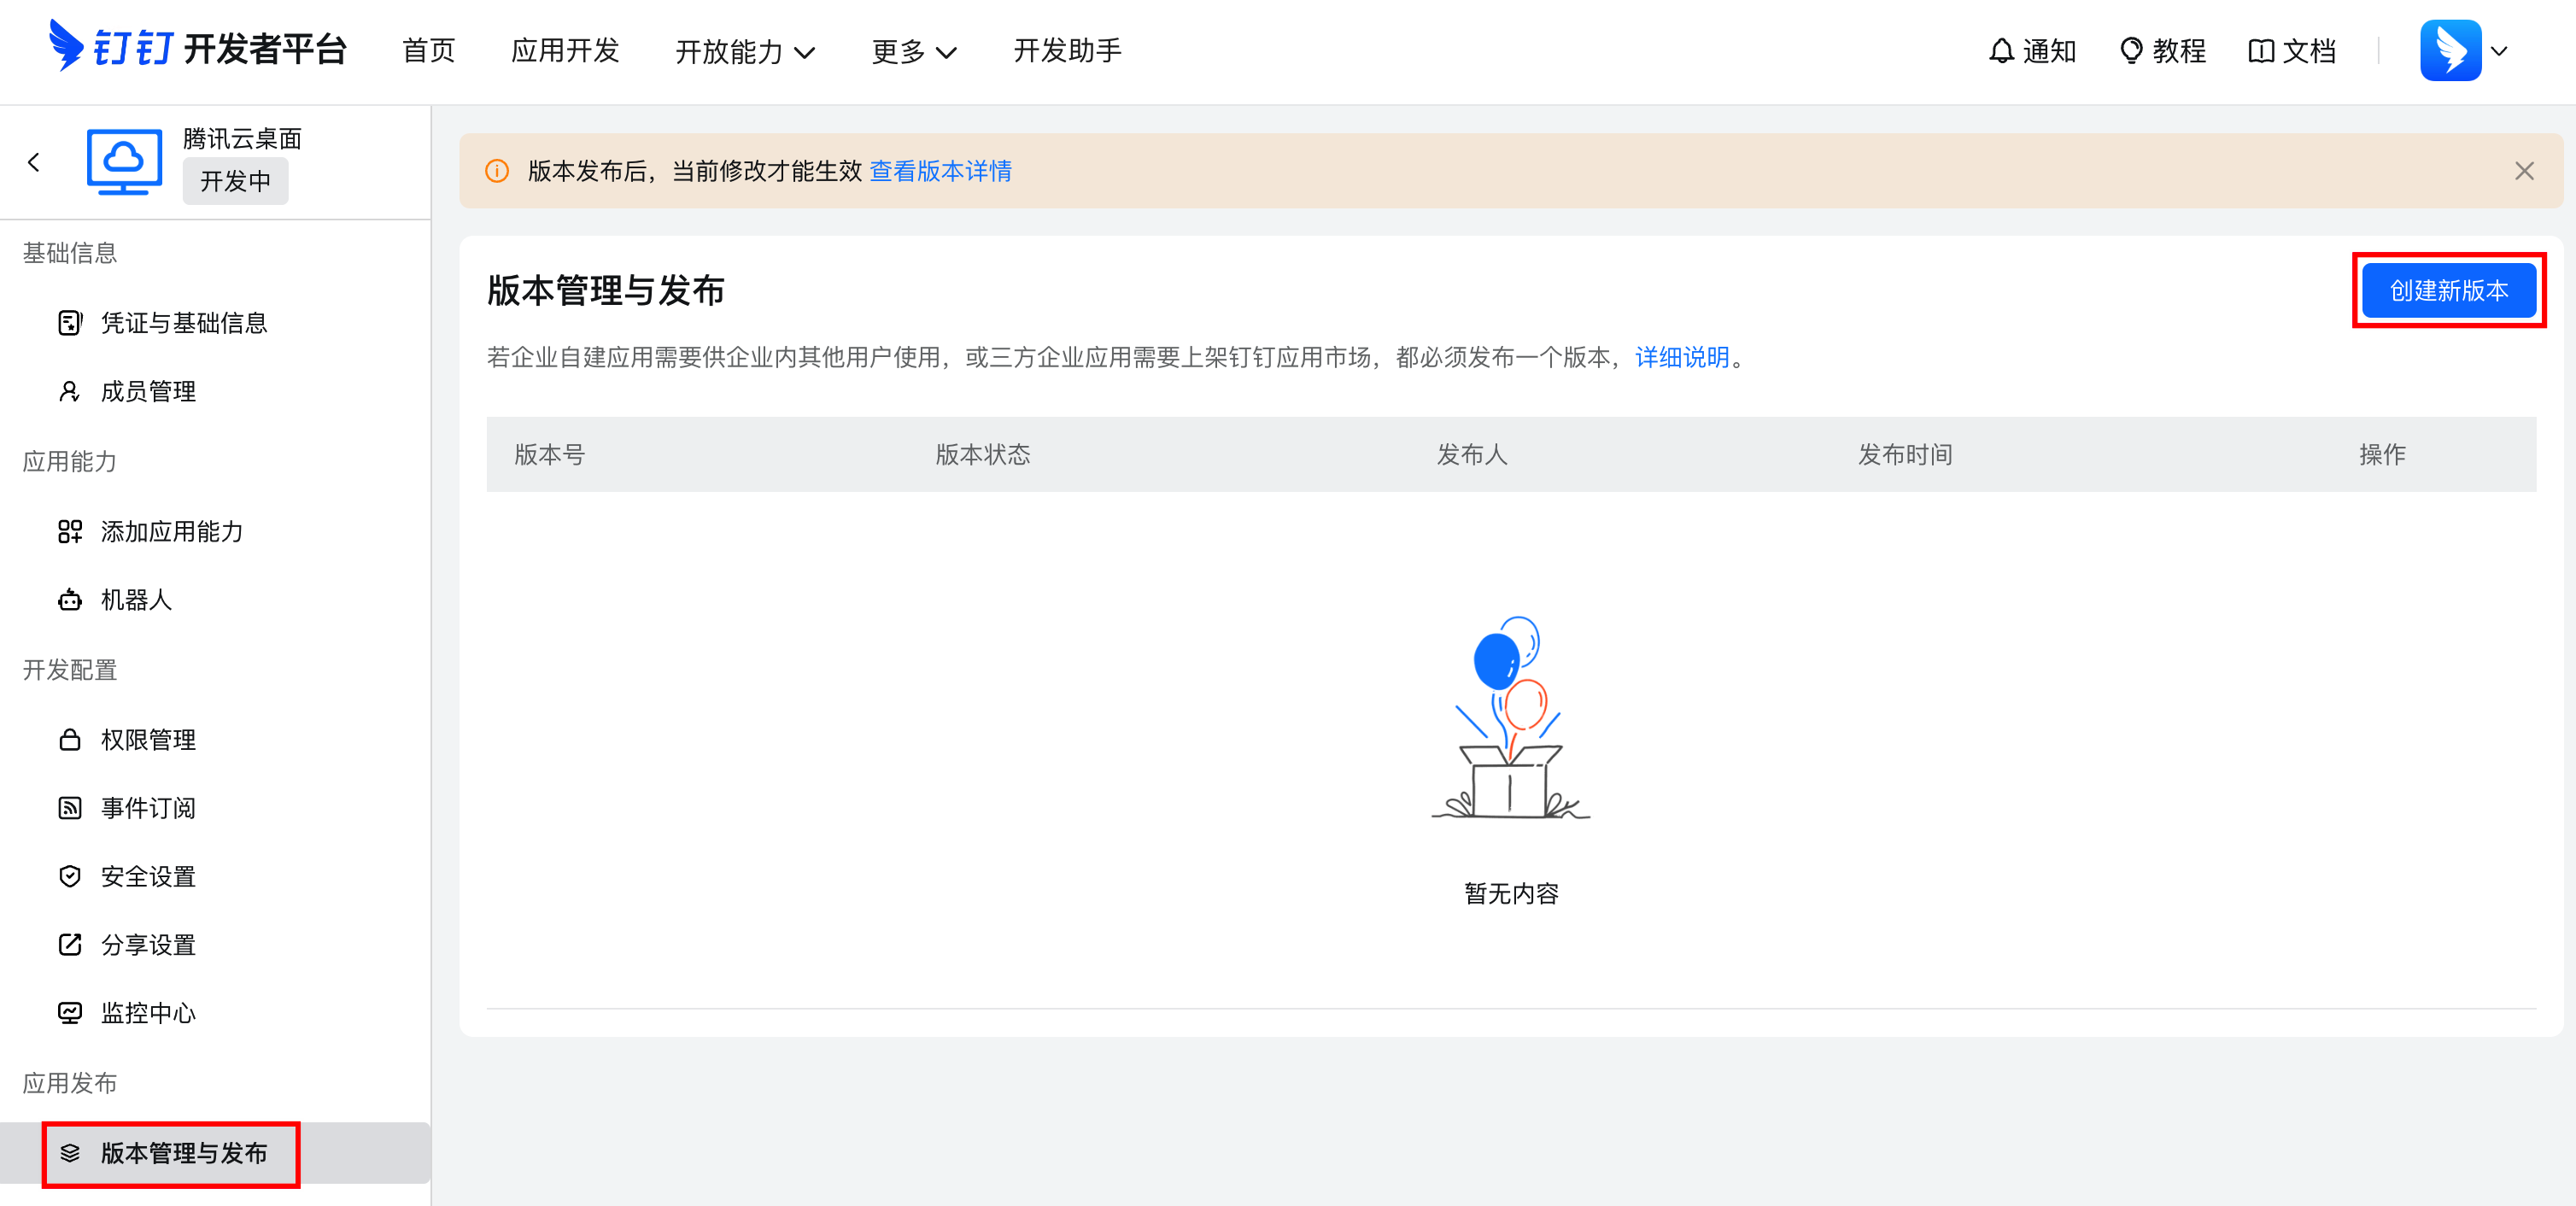Open docs via book icon
Viewport: 2576px width, 1206px height.
pyautogui.click(x=2260, y=50)
